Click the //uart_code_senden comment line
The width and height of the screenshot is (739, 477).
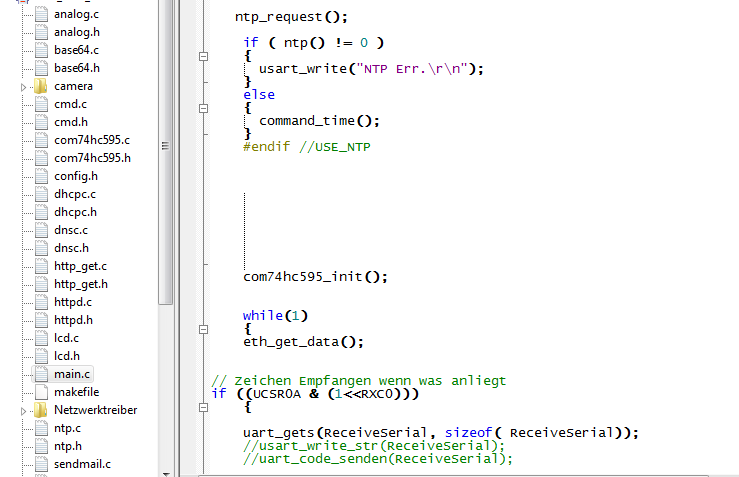point(378,459)
